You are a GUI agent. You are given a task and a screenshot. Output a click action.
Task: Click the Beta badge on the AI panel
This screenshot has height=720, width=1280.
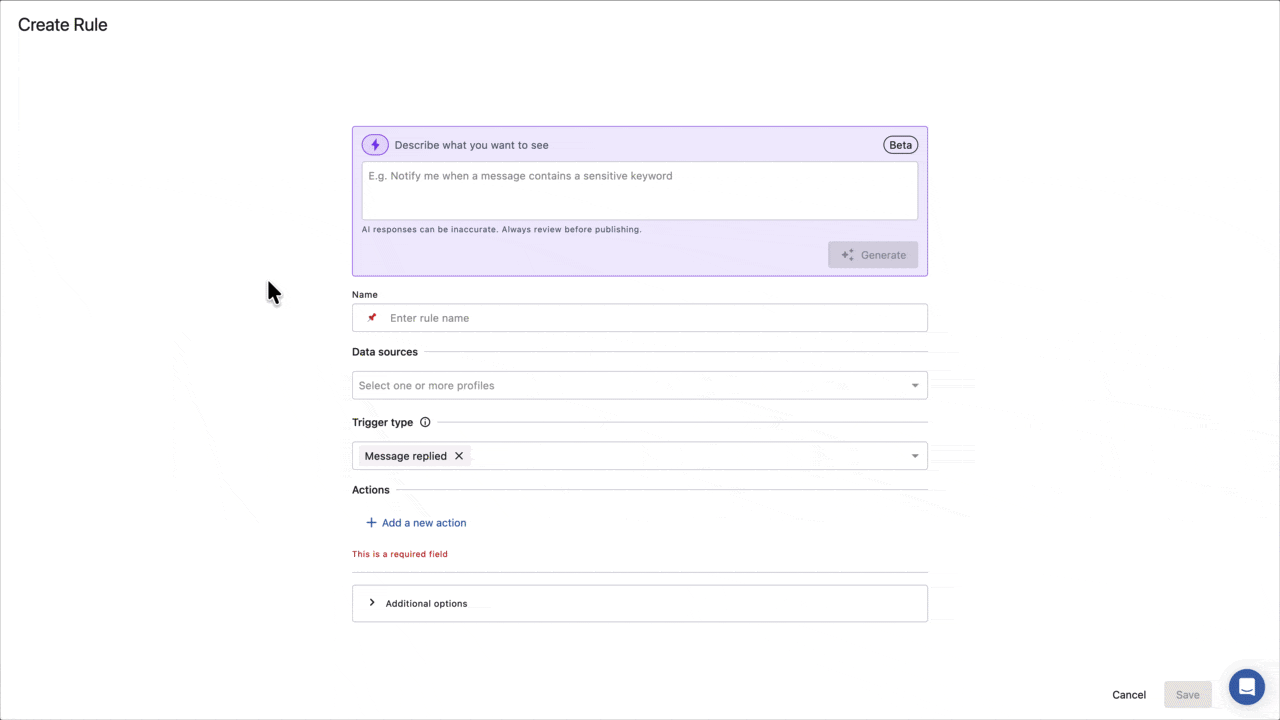pyautogui.click(x=900, y=144)
